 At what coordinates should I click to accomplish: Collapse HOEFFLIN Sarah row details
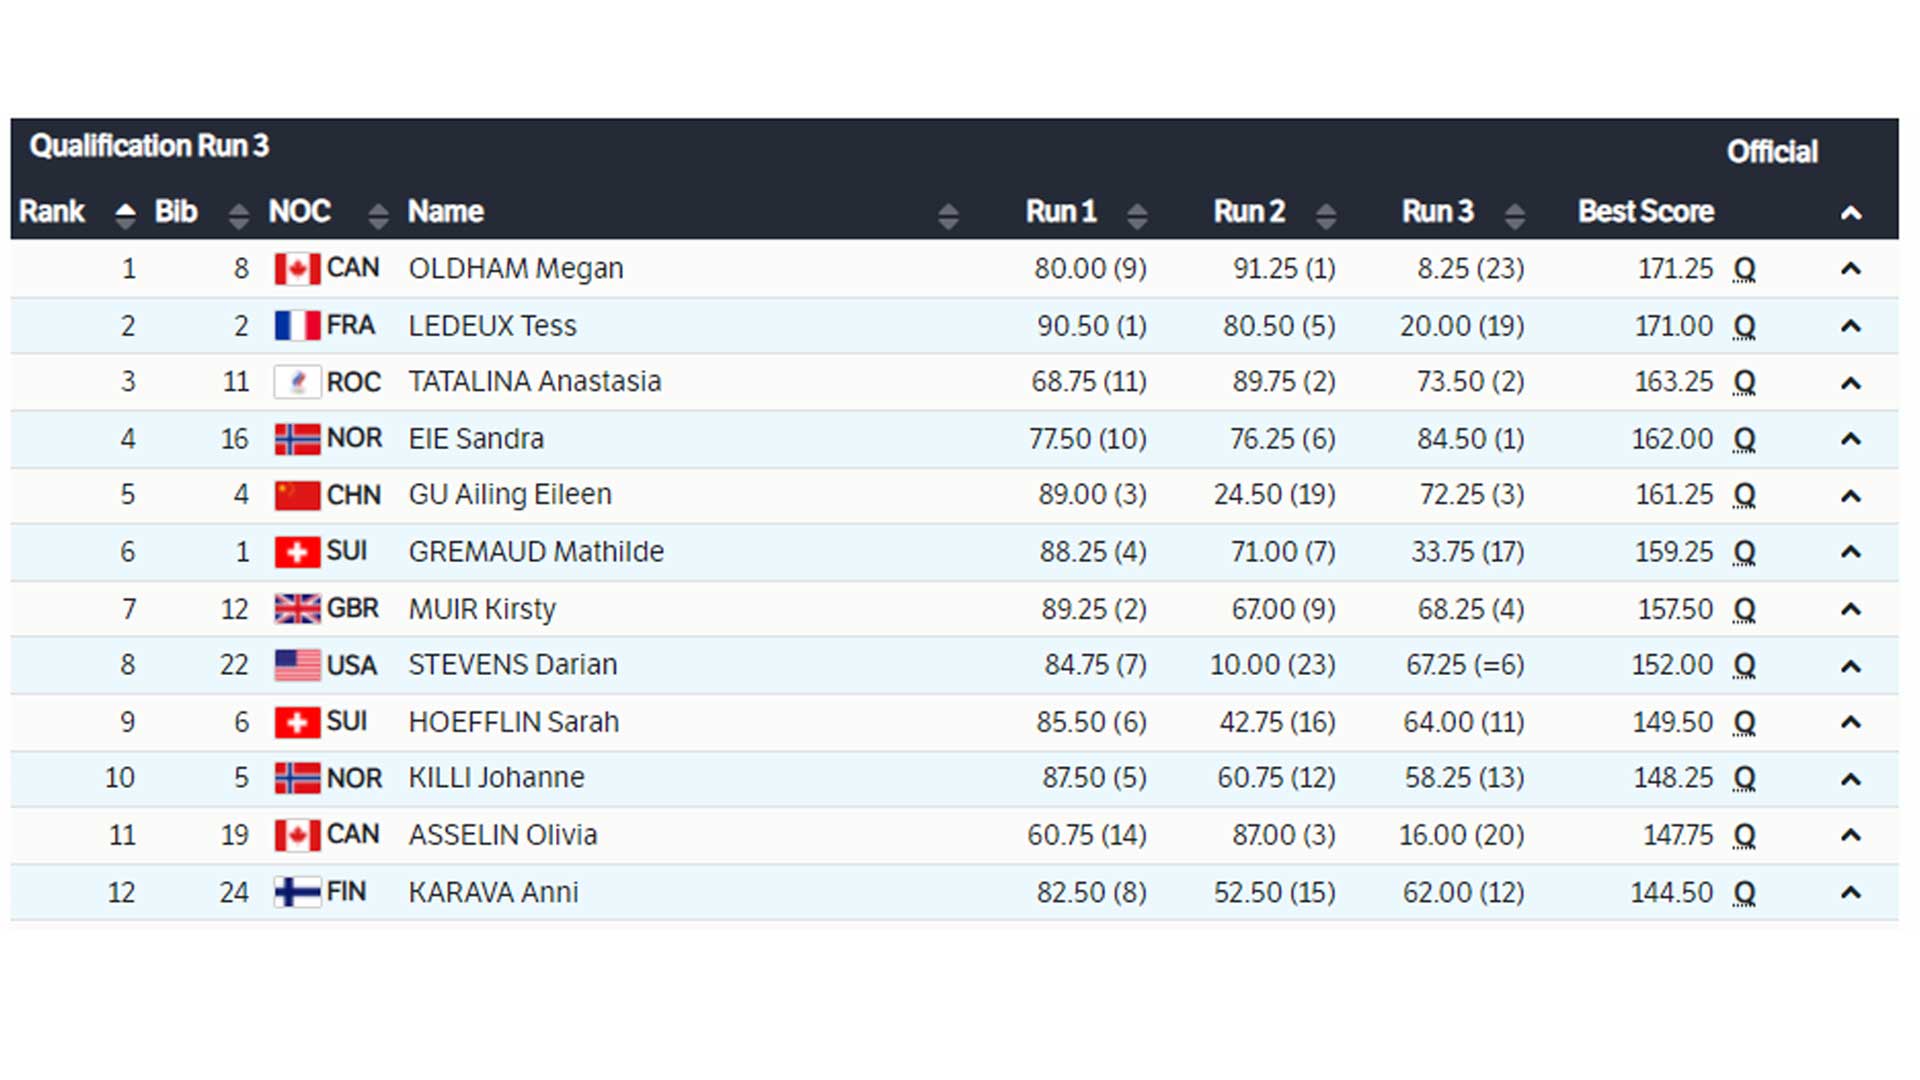[1851, 722]
